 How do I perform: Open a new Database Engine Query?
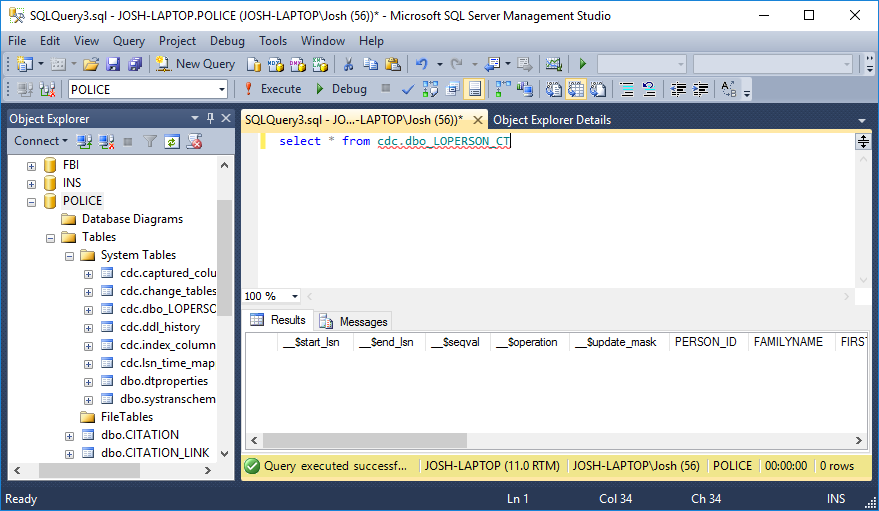(254, 64)
